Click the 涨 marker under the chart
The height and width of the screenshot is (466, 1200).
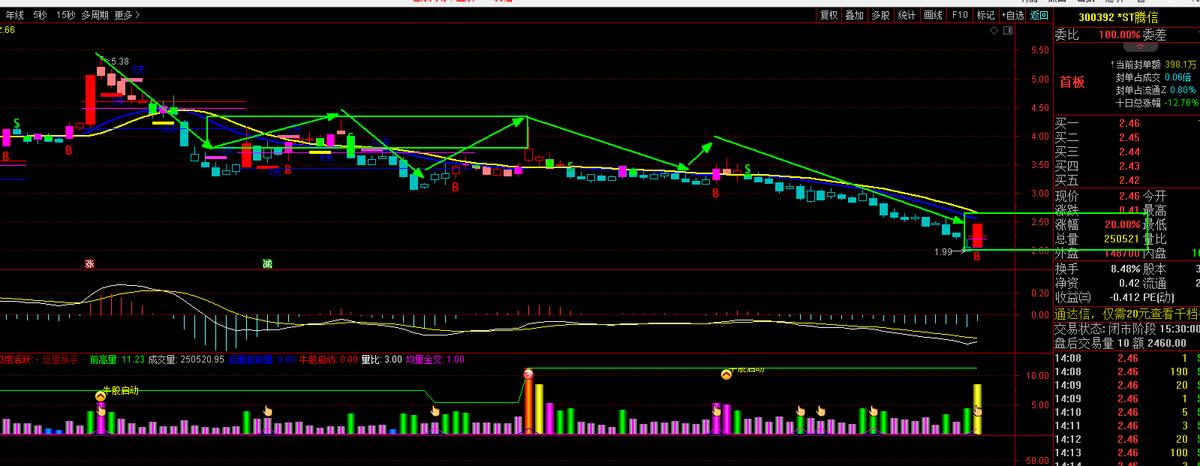89,263
